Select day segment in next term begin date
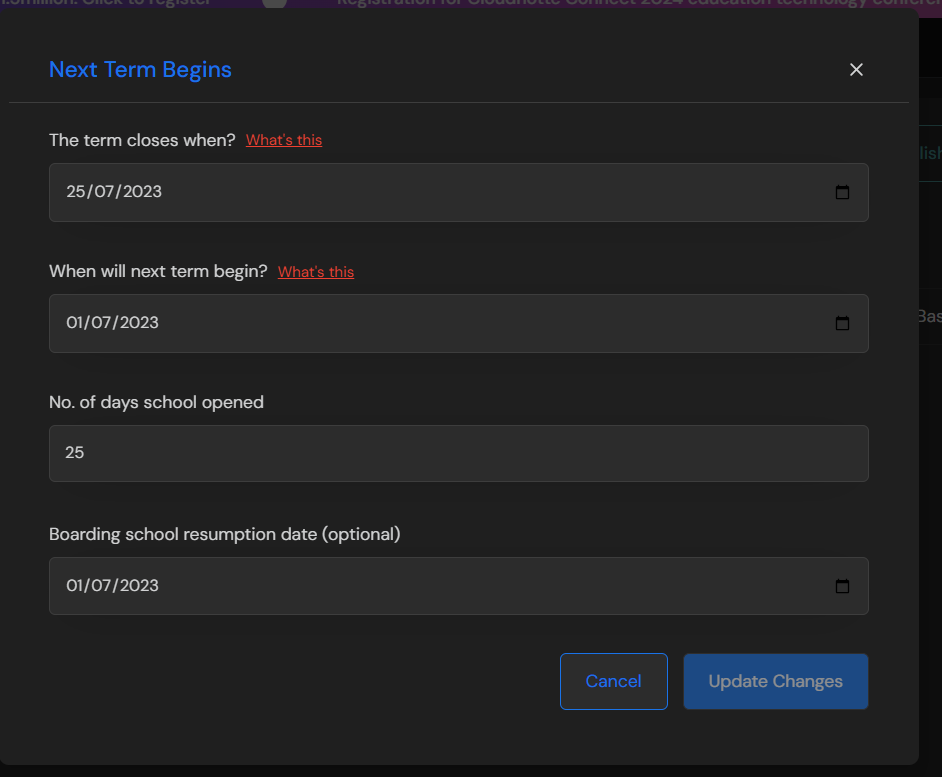 click(75, 323)
